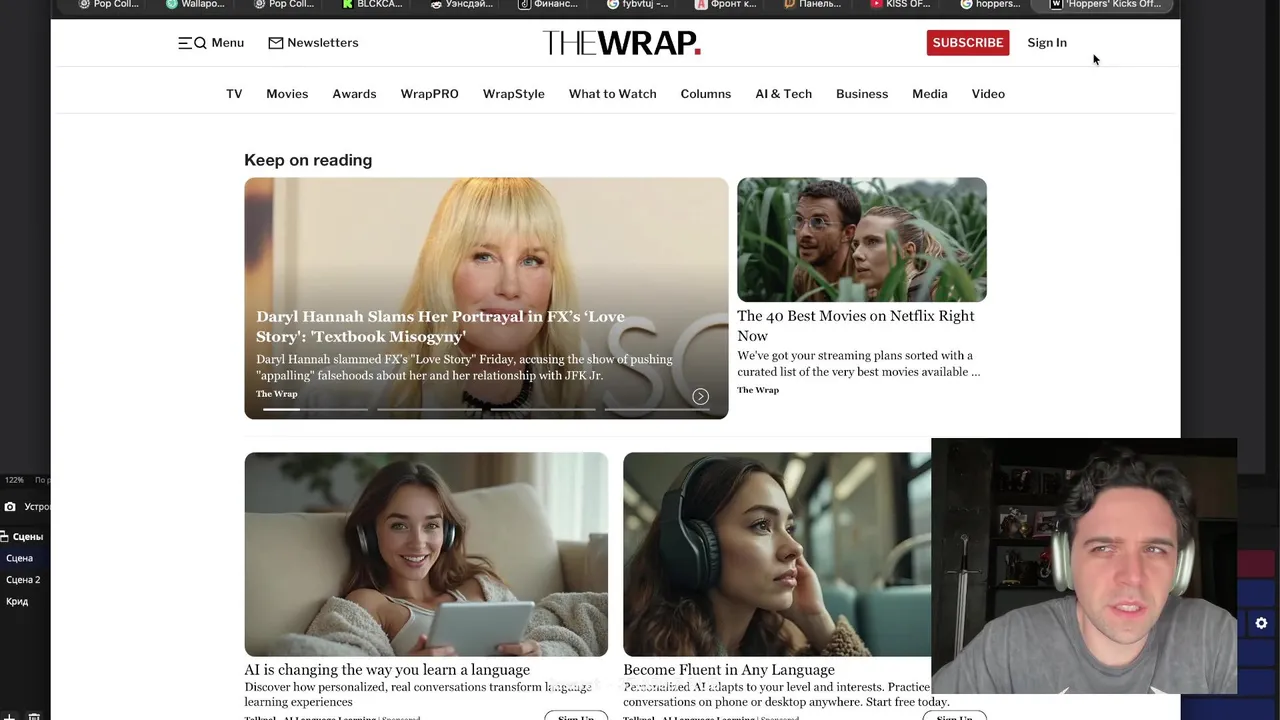Switch to the 'Hoppers' Kicks Off browser tab
Image resolution: width=1280 pixels, height=720 pixels.
1104,4
